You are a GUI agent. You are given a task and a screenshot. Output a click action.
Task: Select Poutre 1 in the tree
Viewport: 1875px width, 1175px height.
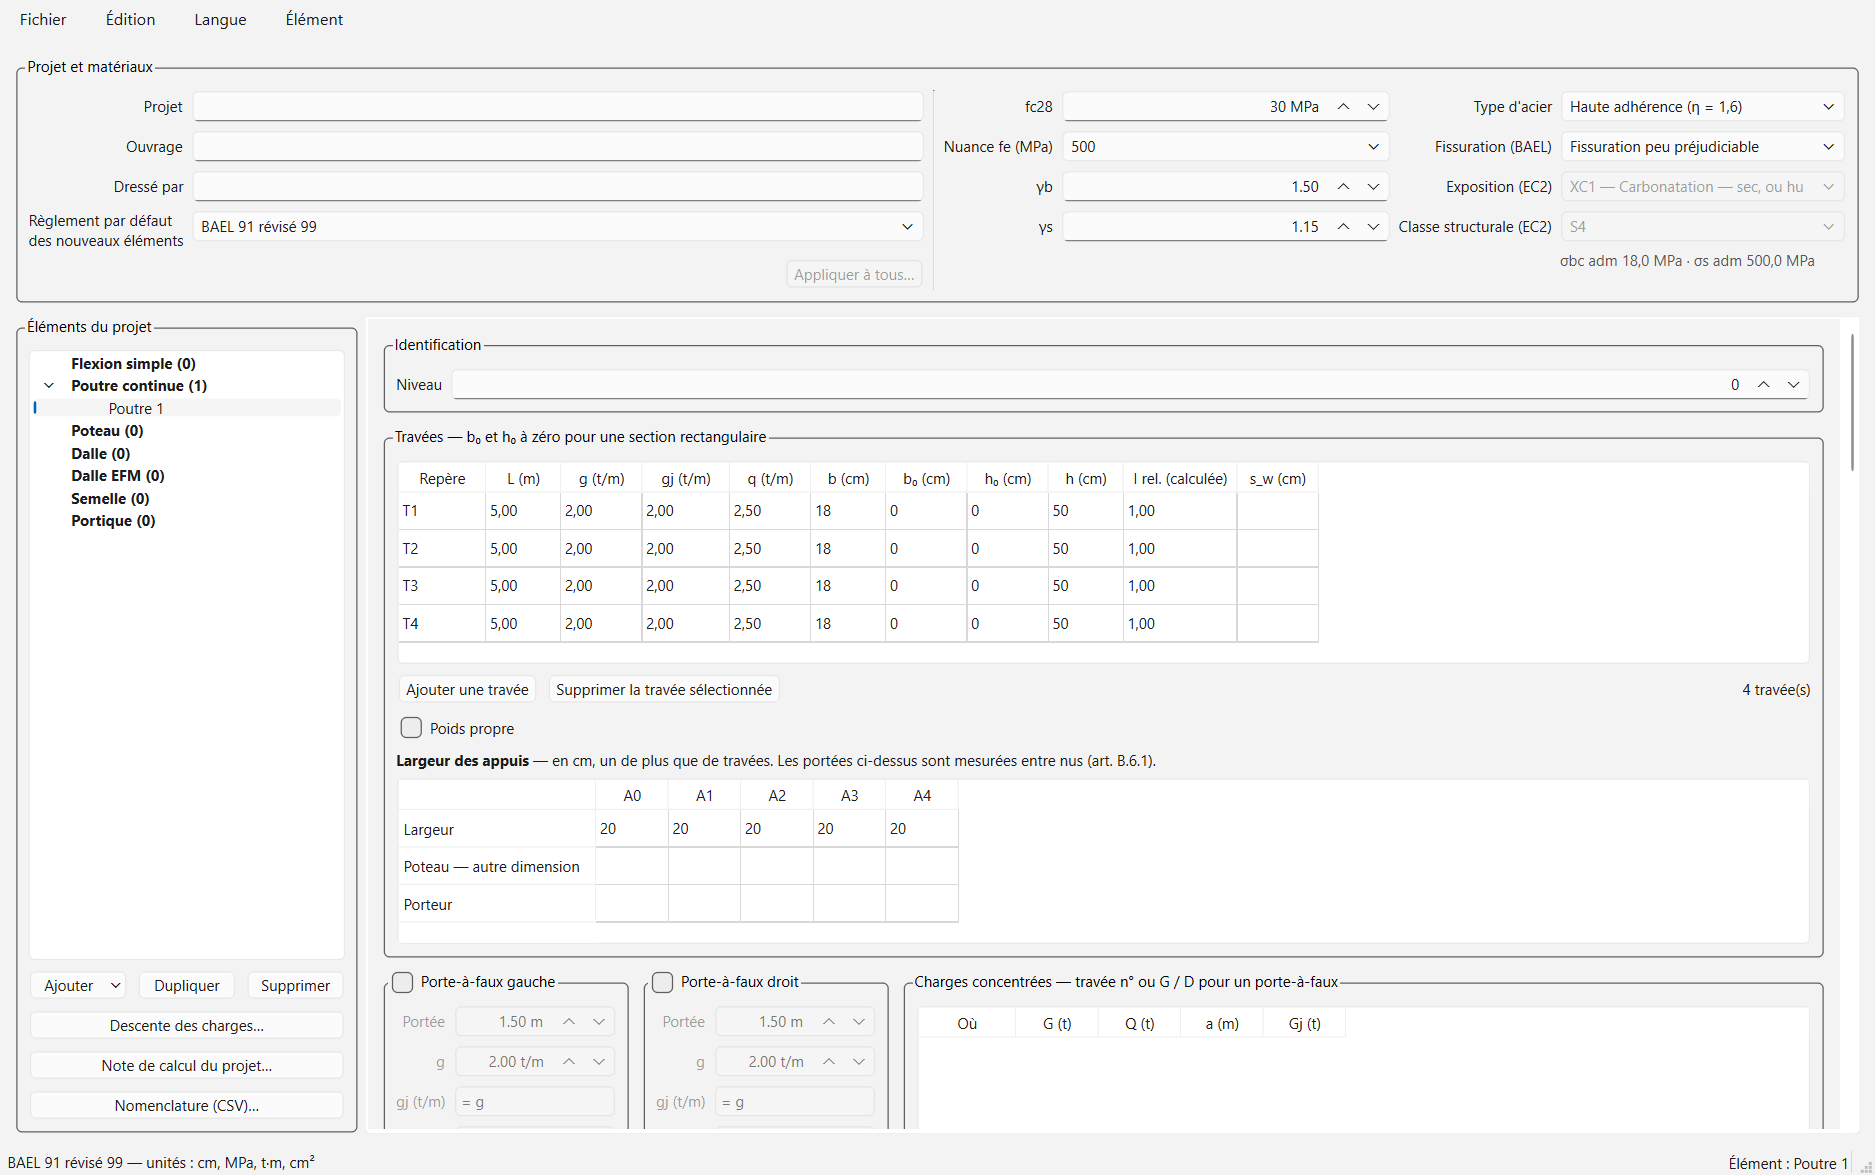[136, 408]
